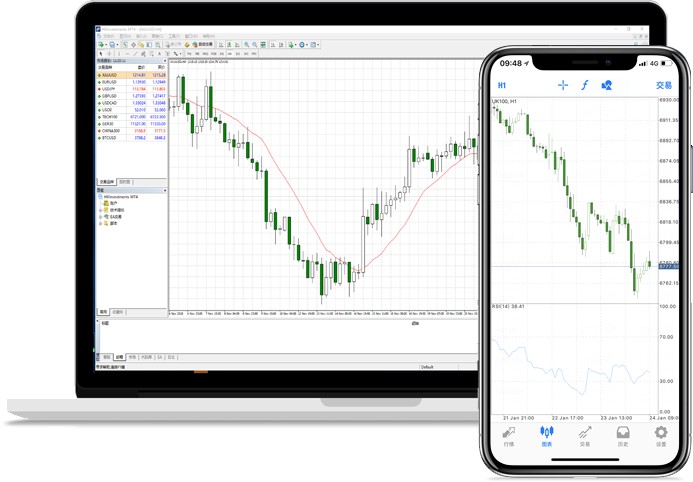
Task: Click the New Order toolbar icon
Action: (174, 45)
